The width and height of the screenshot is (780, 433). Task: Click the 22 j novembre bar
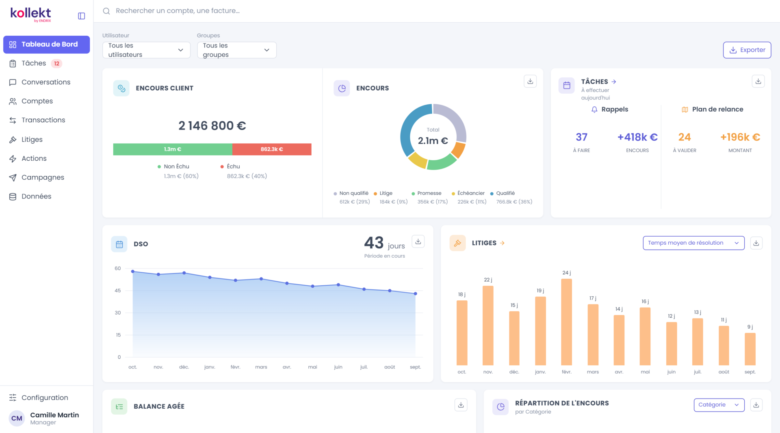pyautogui.click(x=488, y=325)
